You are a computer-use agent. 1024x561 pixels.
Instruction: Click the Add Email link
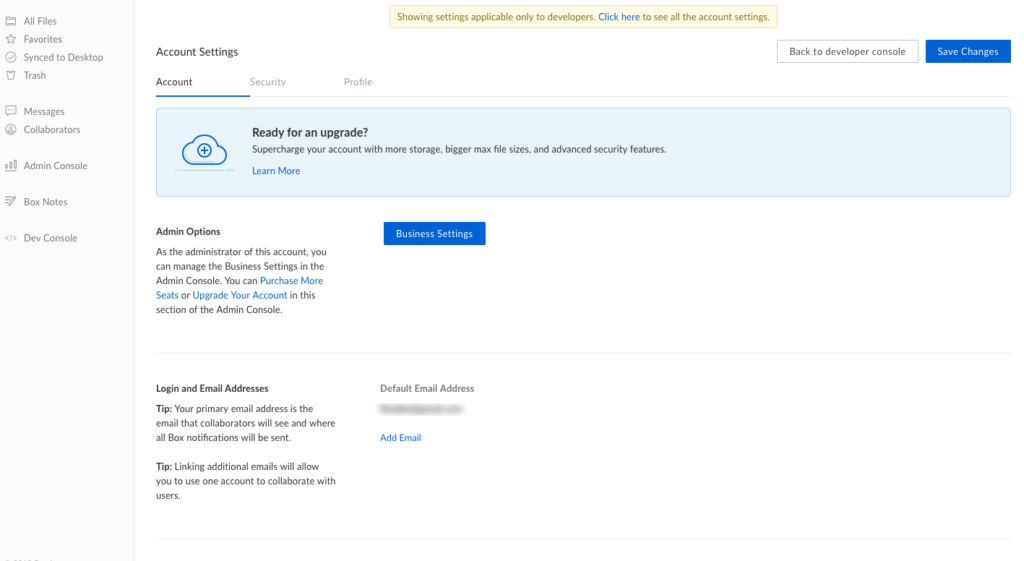click(x=400, y=438)
